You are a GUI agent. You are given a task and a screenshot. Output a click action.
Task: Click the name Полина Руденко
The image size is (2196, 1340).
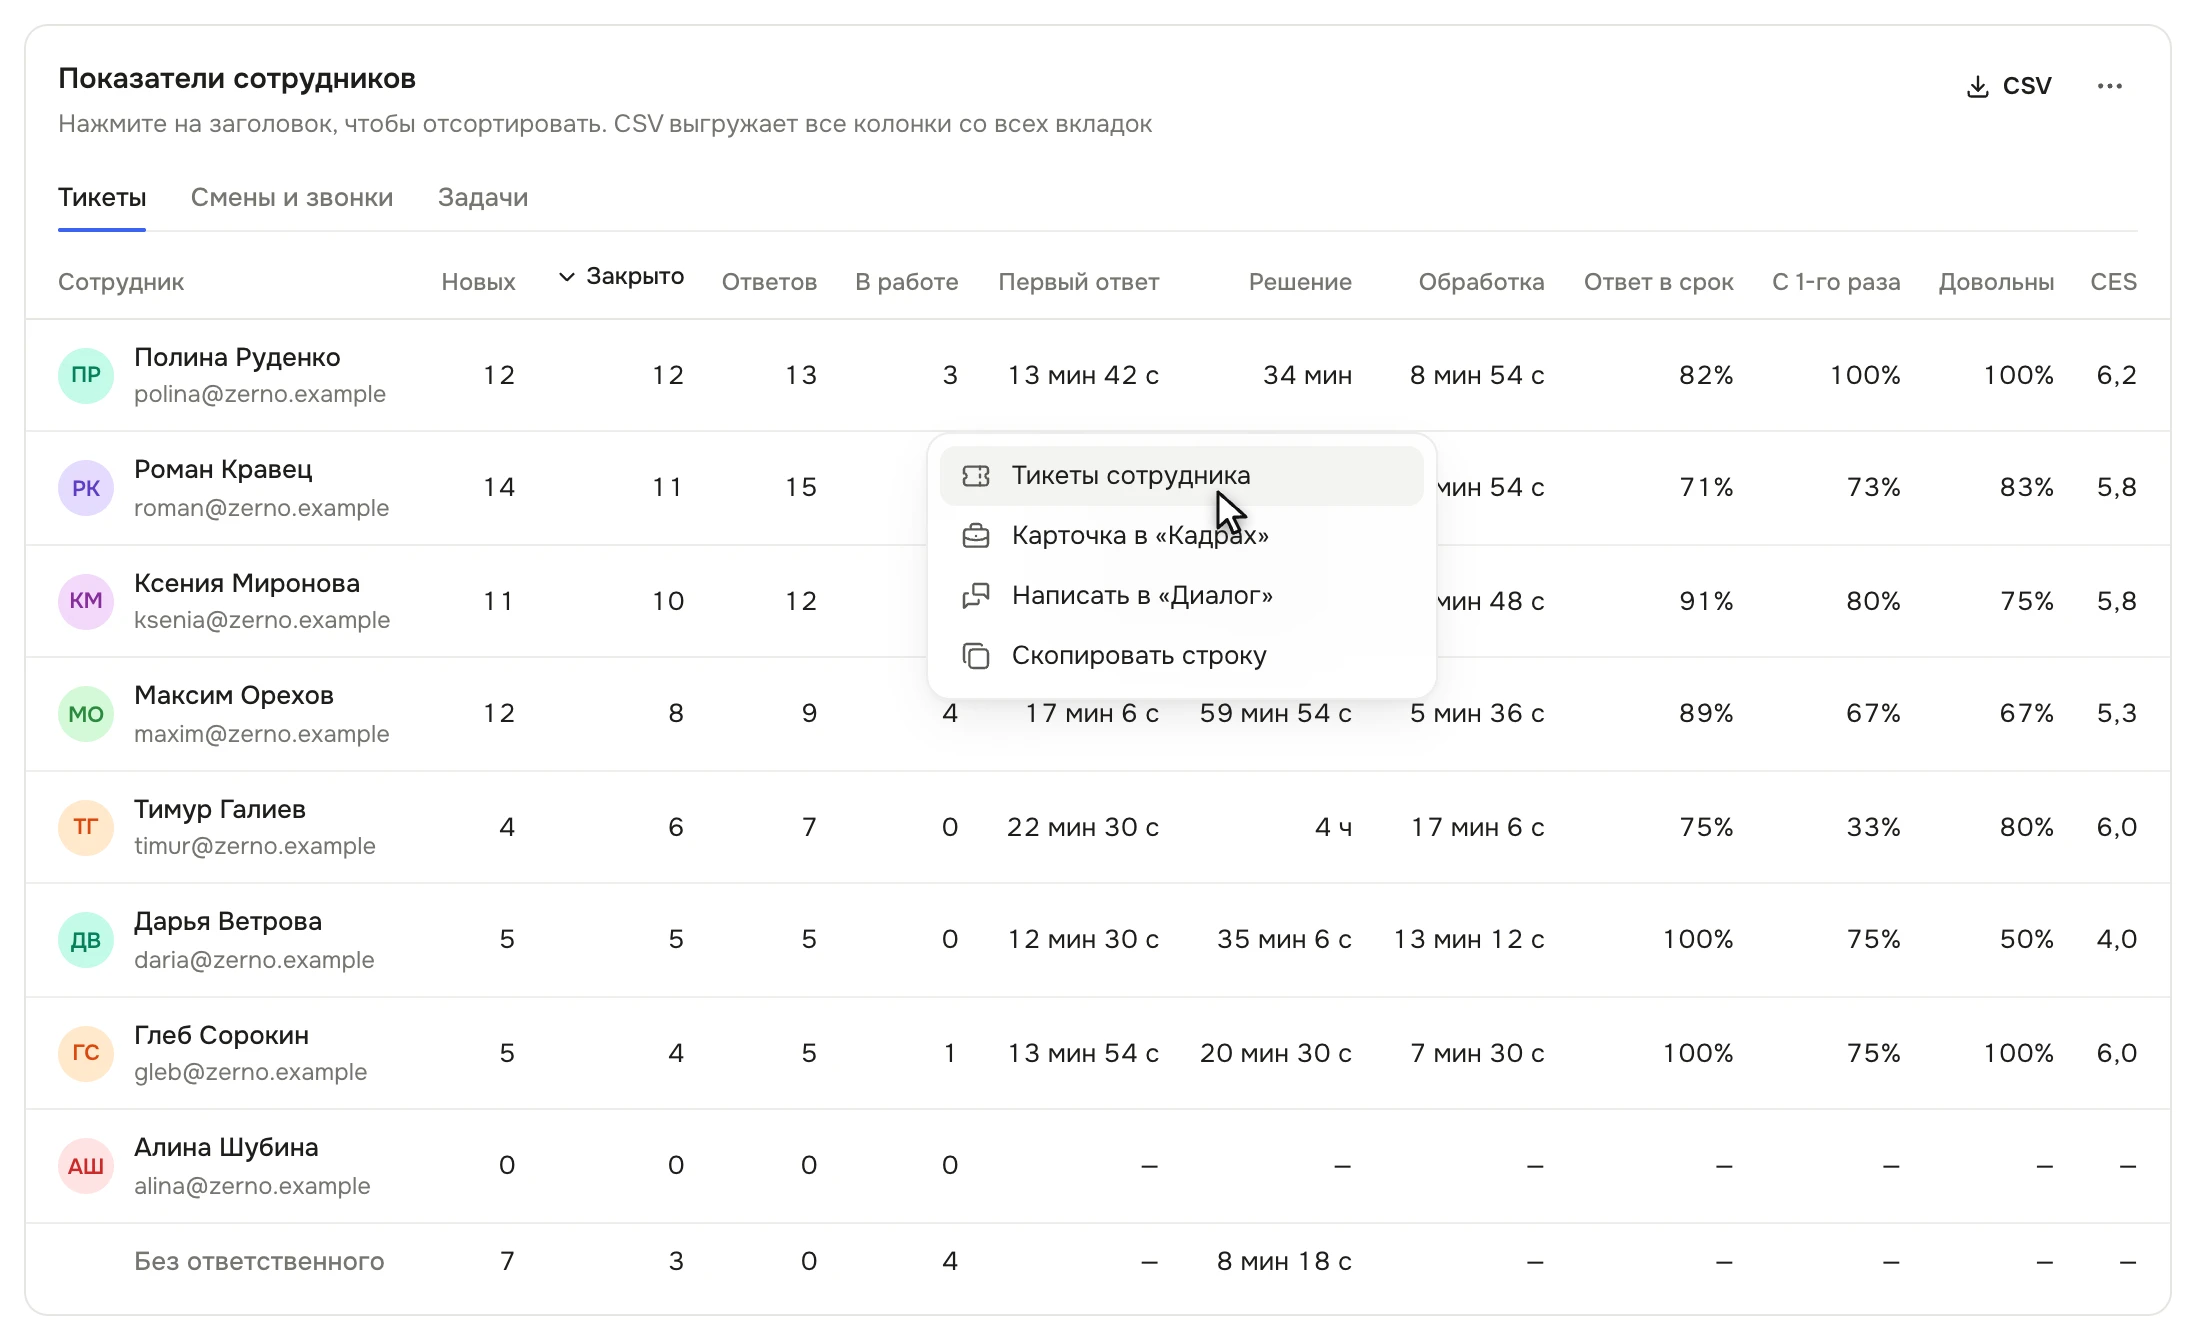237,358
